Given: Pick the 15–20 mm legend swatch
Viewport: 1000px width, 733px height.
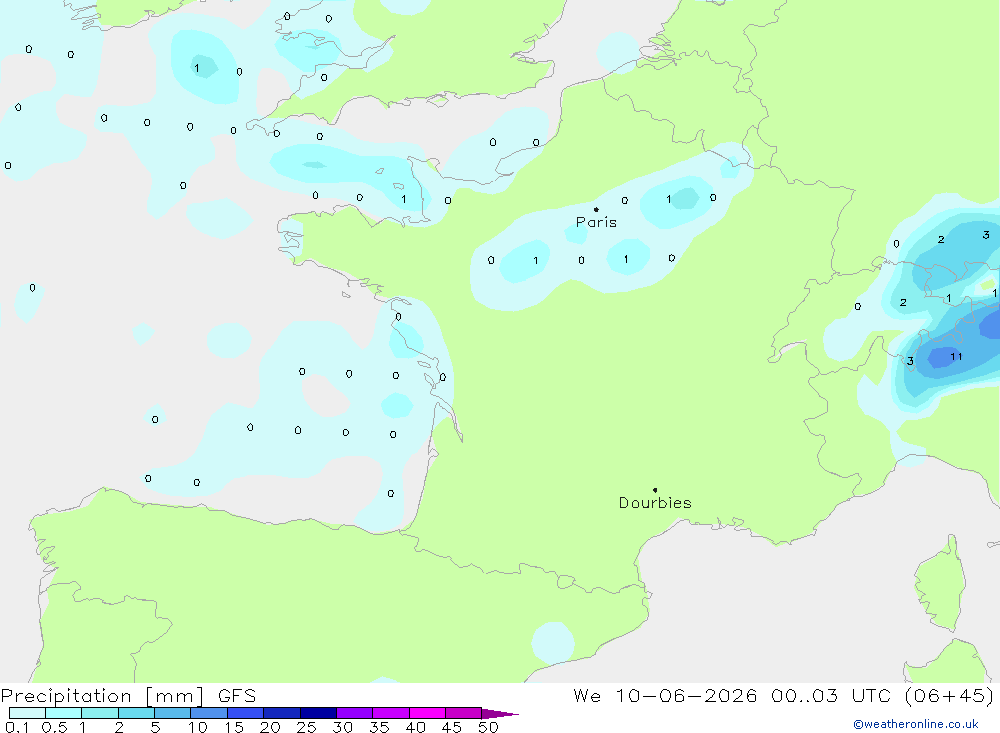Looking at the screenshot, I should 245,713.
